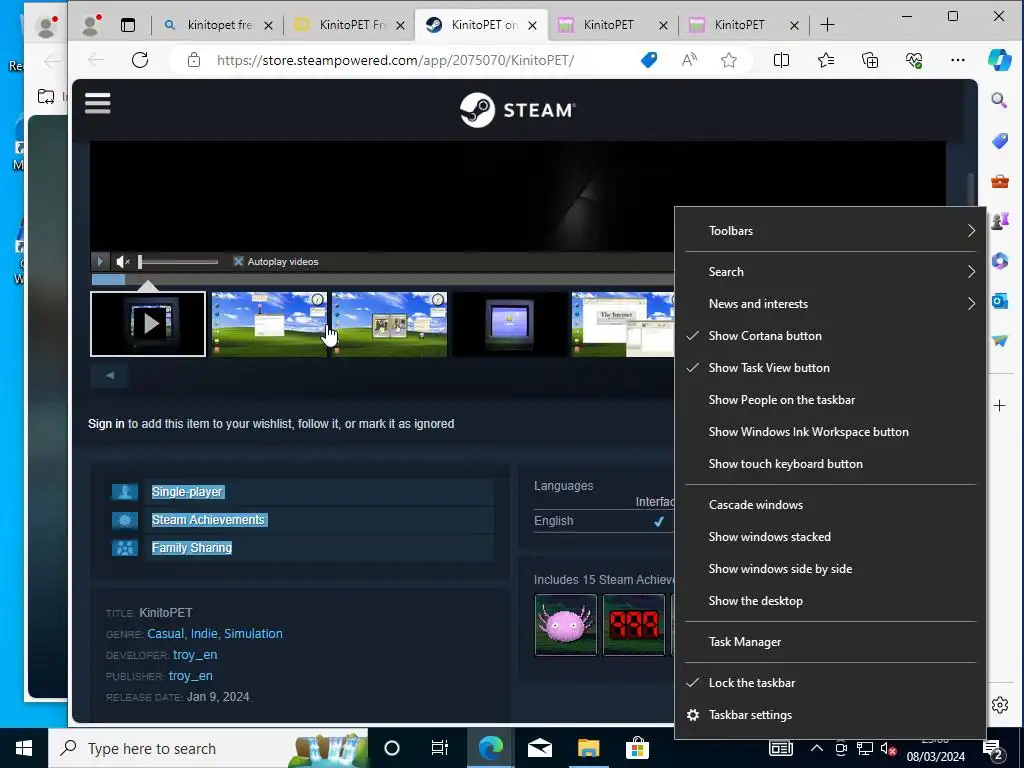This screenshot has width=1024, height=768.
Task: Open Edge Collections icon
Action: tap(870, 60)
